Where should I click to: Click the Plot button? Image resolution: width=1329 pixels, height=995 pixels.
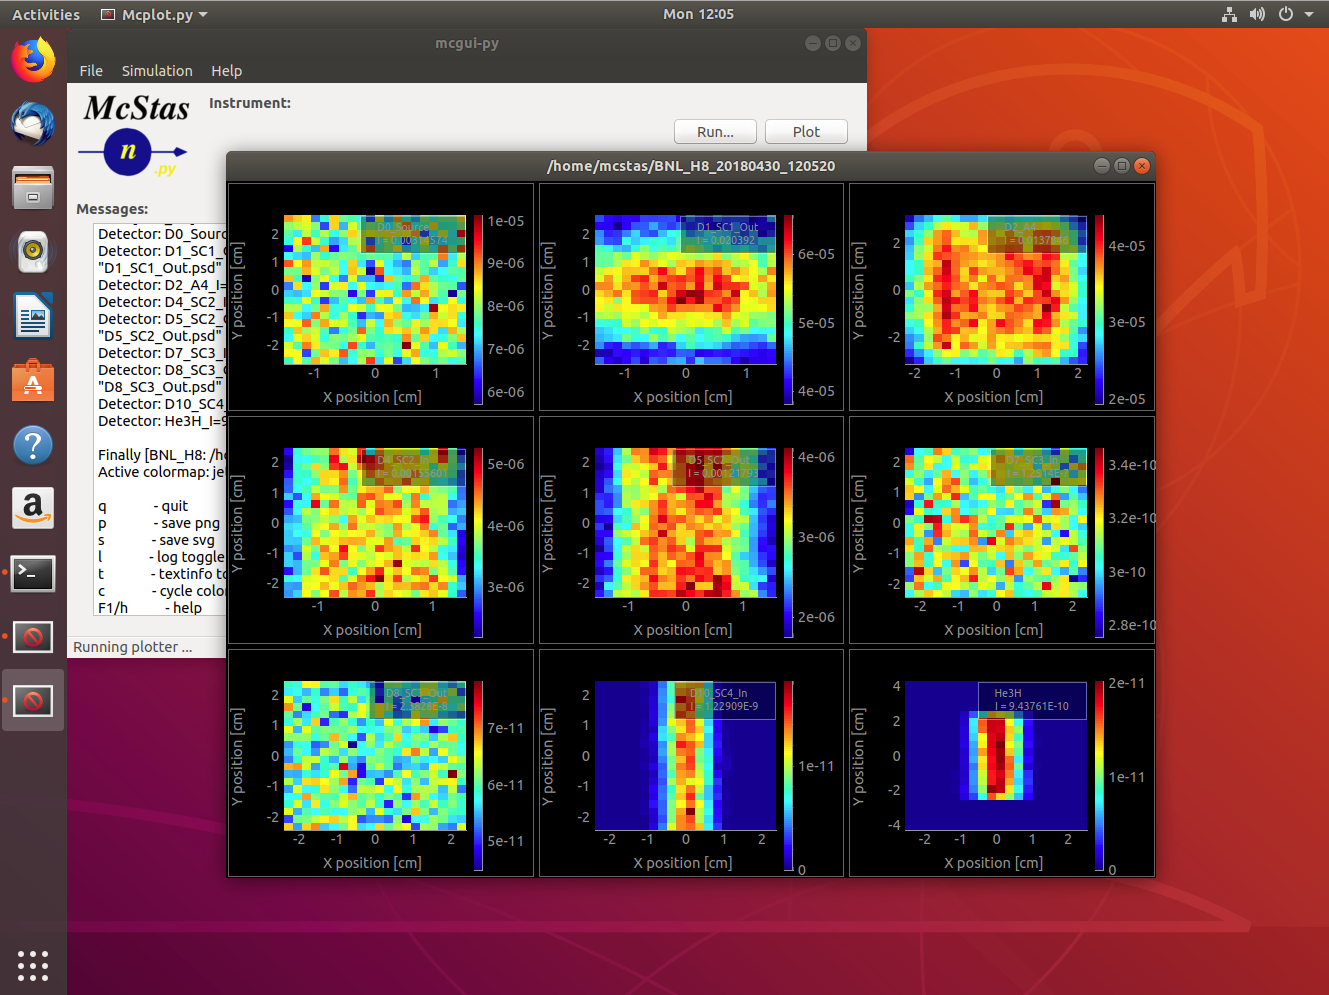click(806, 132)
